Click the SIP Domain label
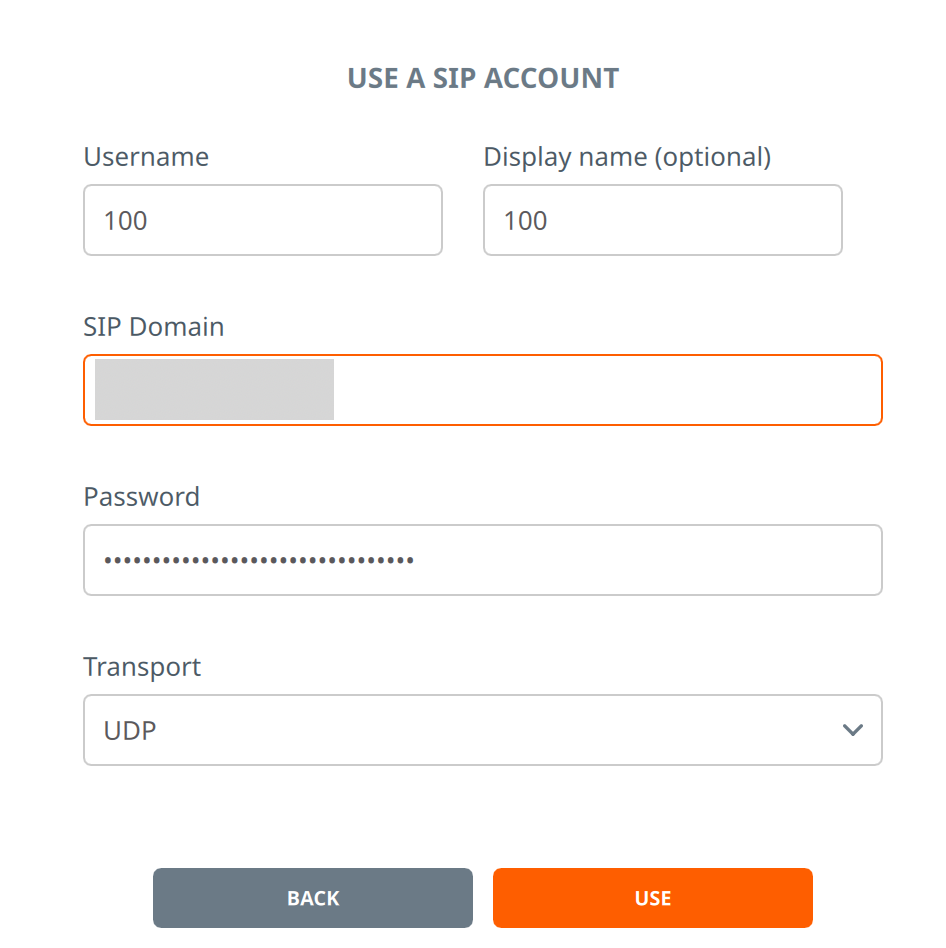Viewport: 946px width, 948px height. pos(154,326)
